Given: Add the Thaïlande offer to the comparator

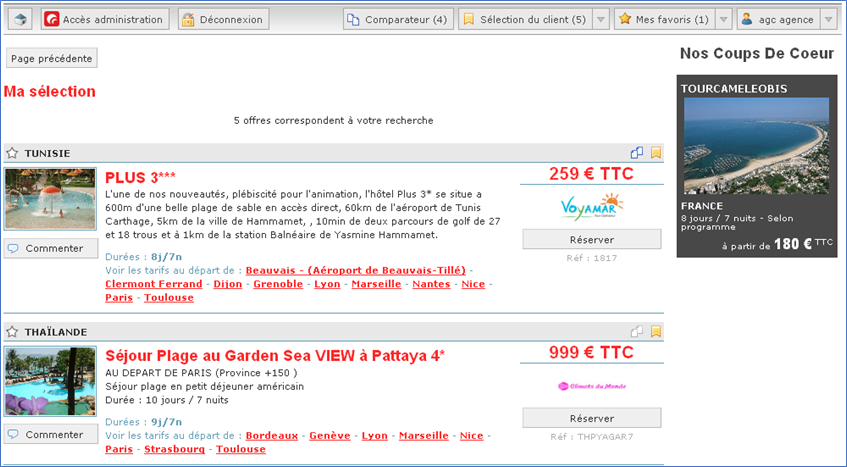Looking at the screenshot, I should click(x=637, y=331).
